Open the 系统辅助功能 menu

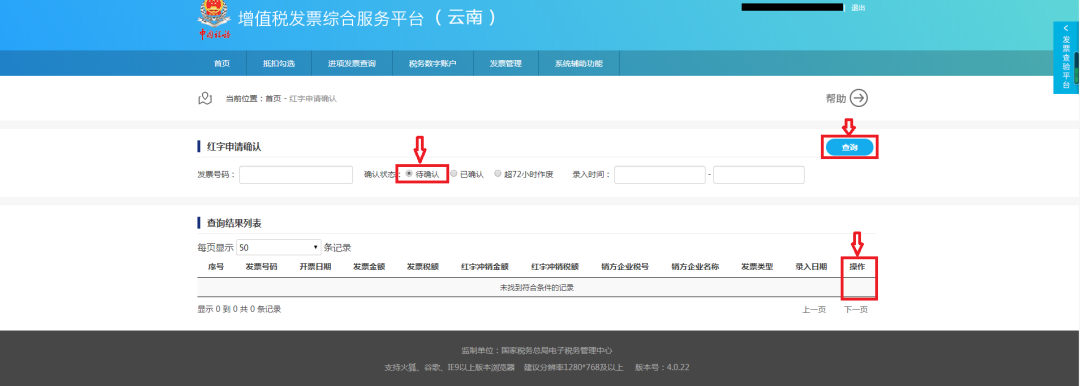579,63
